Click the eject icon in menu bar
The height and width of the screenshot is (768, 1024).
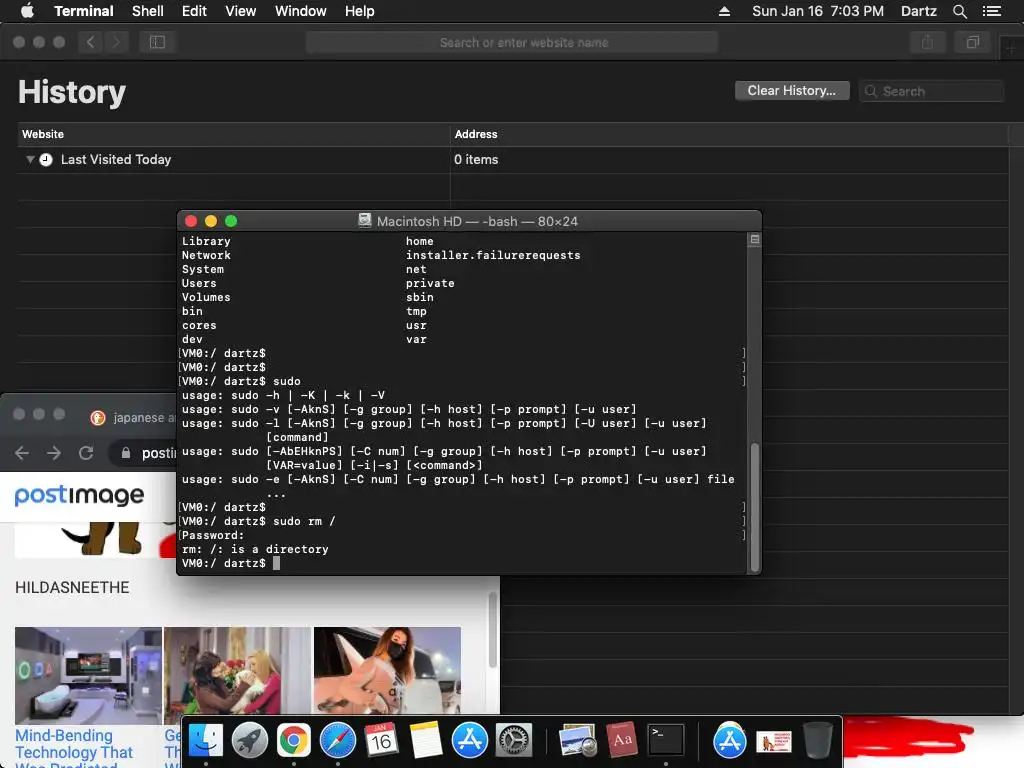pos(724,11)
